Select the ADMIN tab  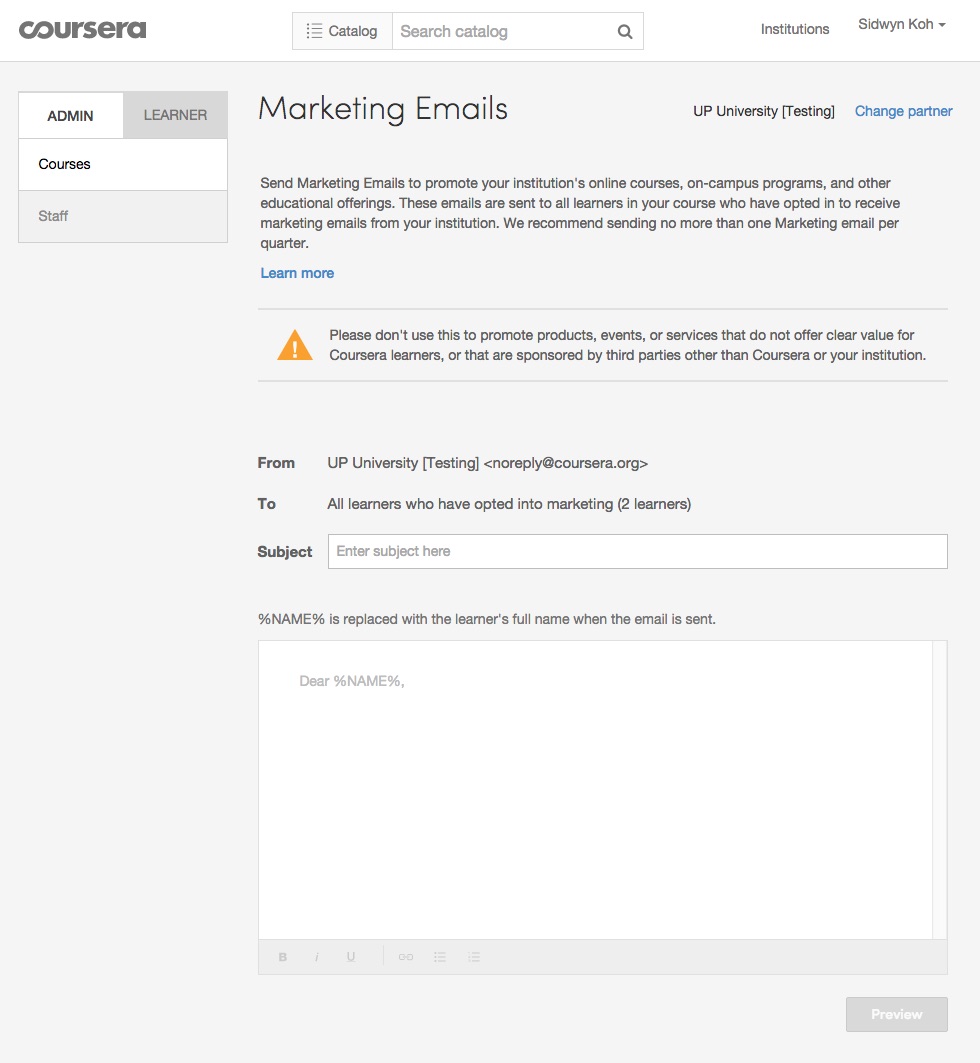70,116
